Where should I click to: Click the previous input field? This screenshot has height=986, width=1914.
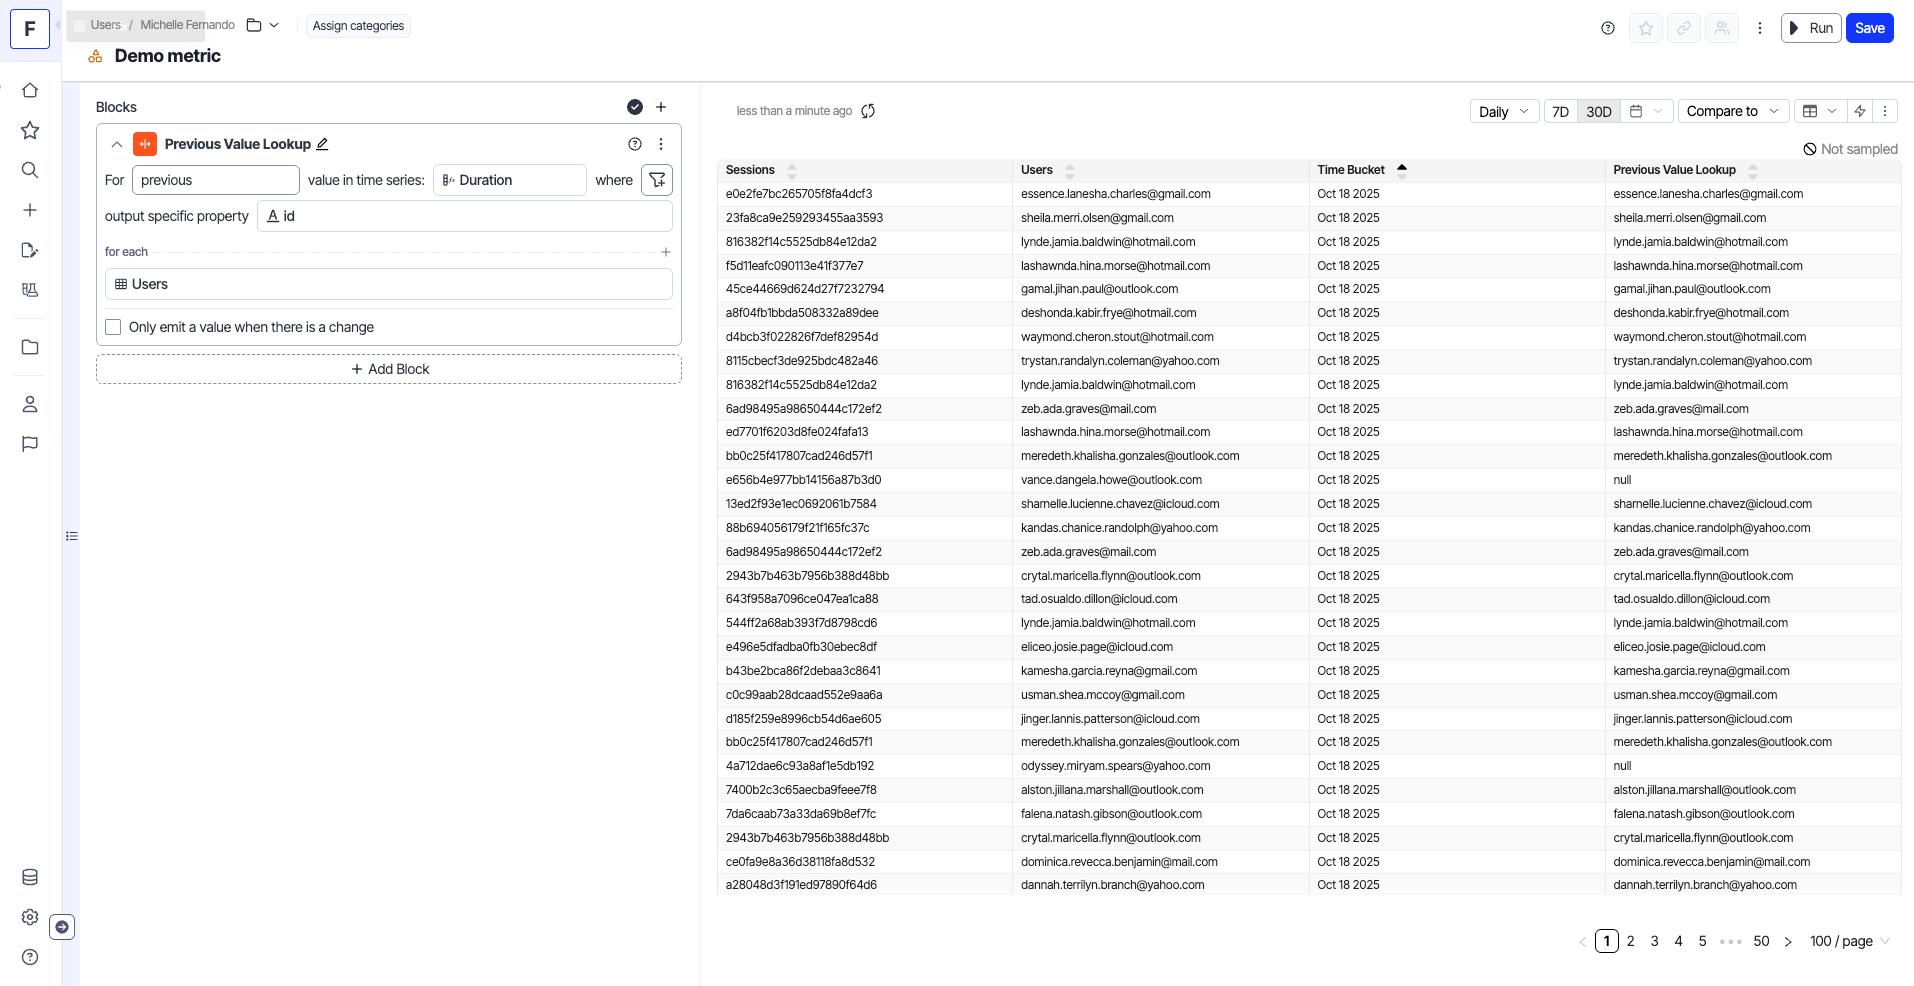click(x=216, y=180)
